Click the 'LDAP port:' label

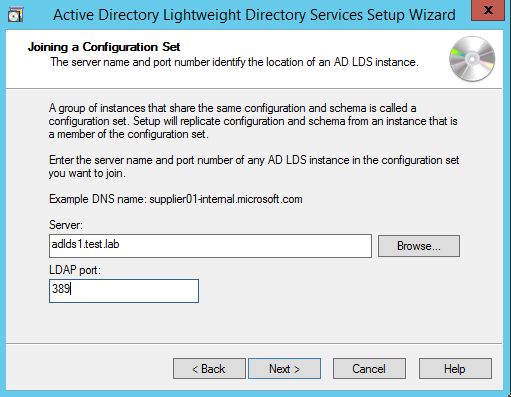tap(75, 270)
